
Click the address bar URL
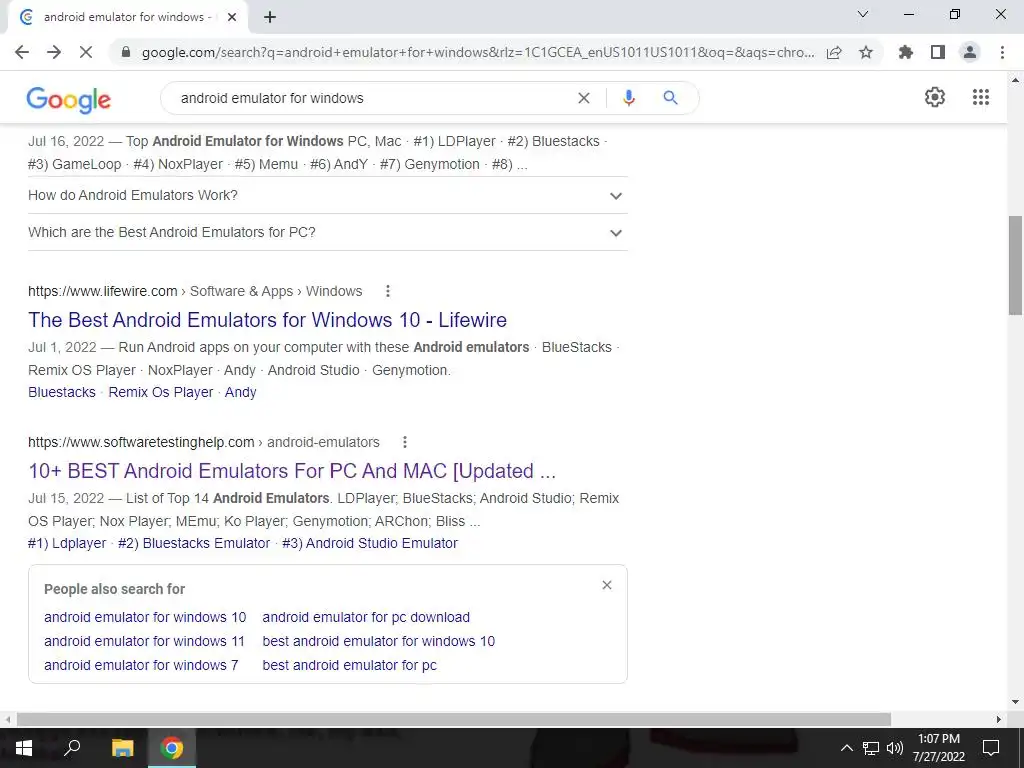478,53
